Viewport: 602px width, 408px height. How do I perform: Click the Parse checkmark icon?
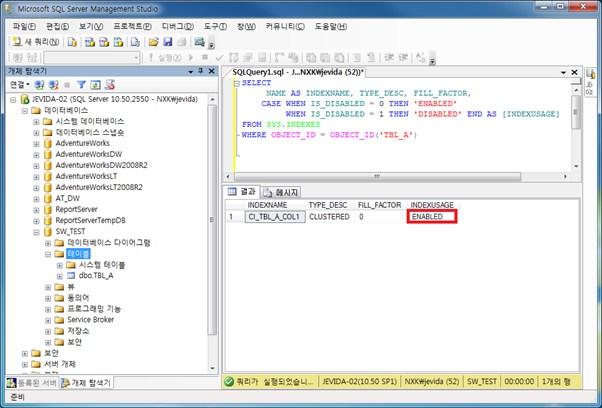219,58
